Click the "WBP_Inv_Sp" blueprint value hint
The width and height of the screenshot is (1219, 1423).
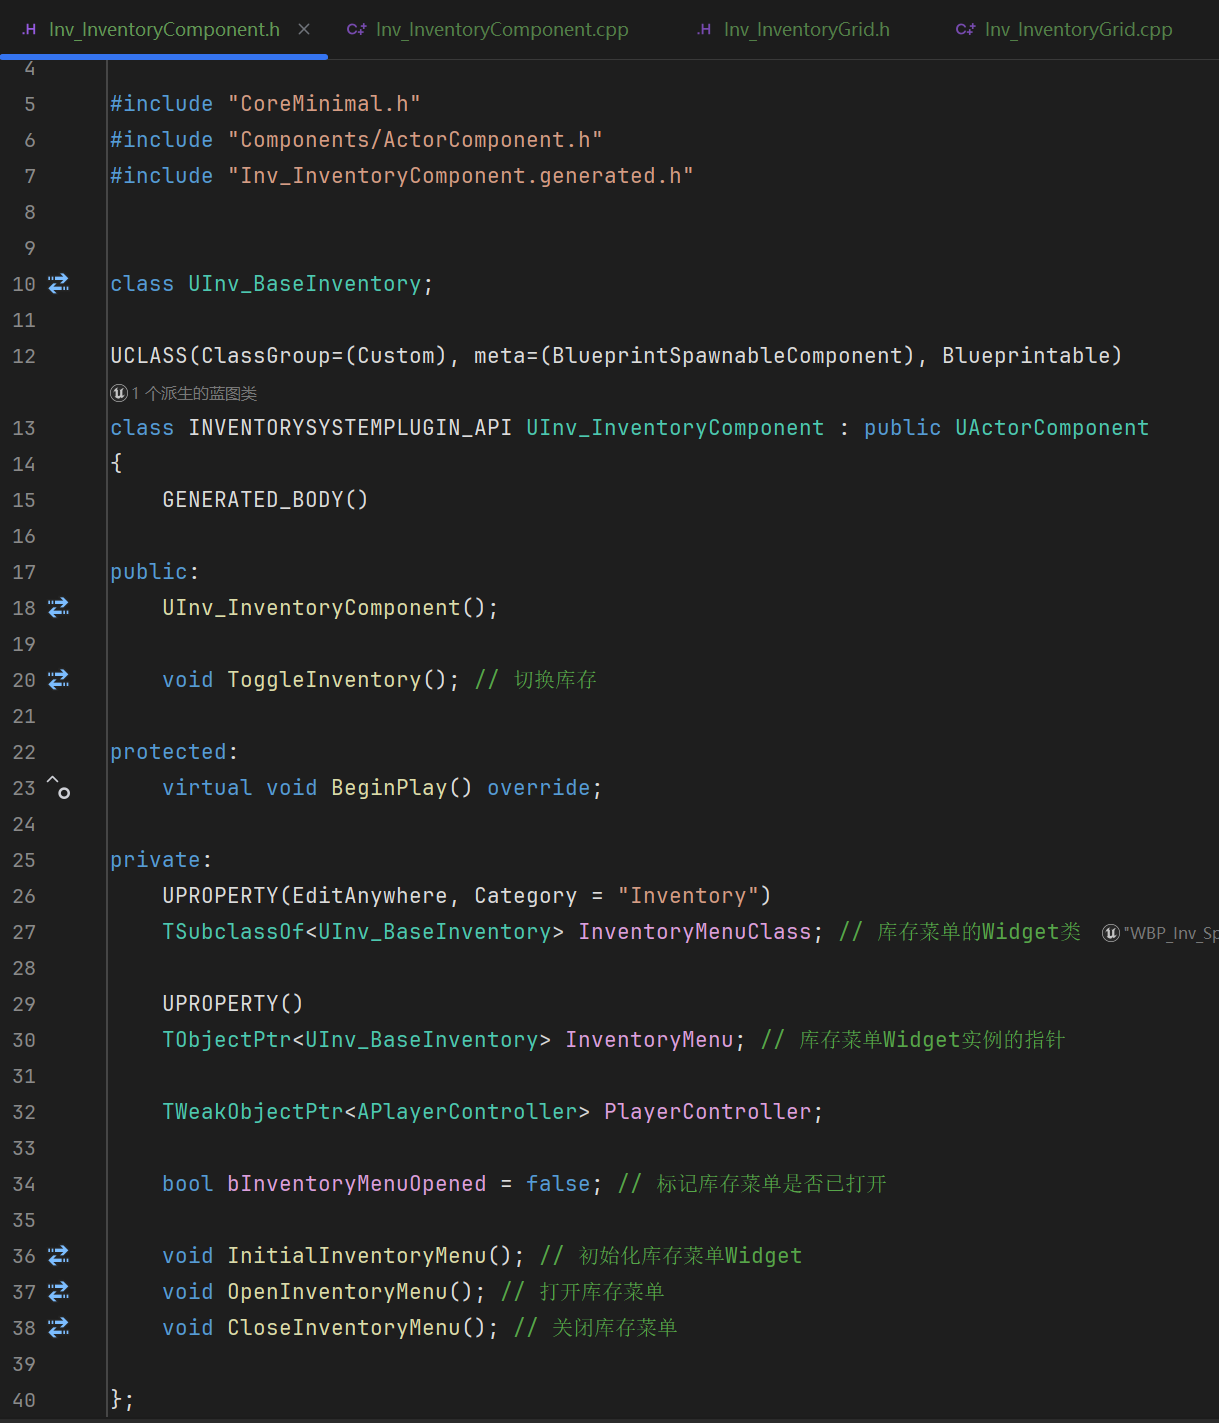1170,933
